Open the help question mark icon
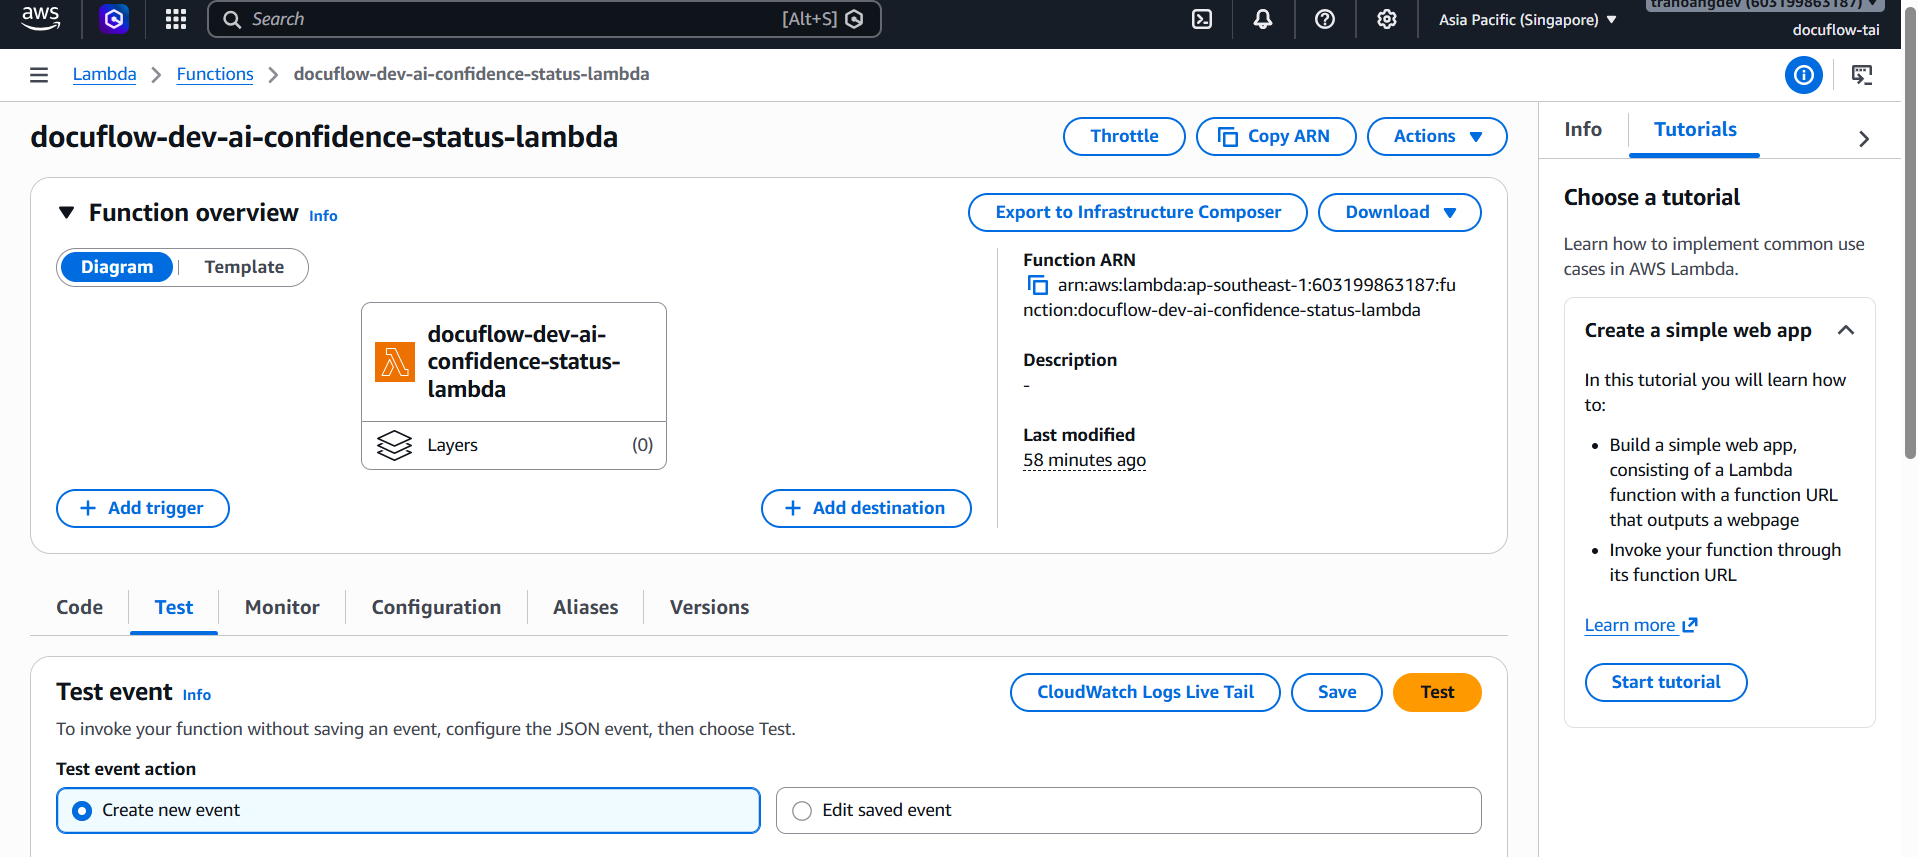Screen dimensions: 1918x857 click(1325, 19)
